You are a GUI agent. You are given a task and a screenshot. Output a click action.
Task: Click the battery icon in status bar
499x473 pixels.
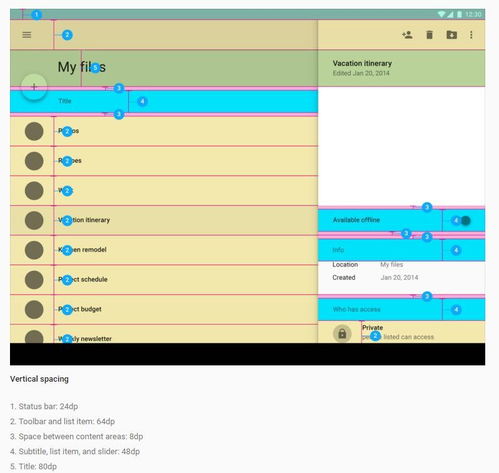(x=459, y=14)
